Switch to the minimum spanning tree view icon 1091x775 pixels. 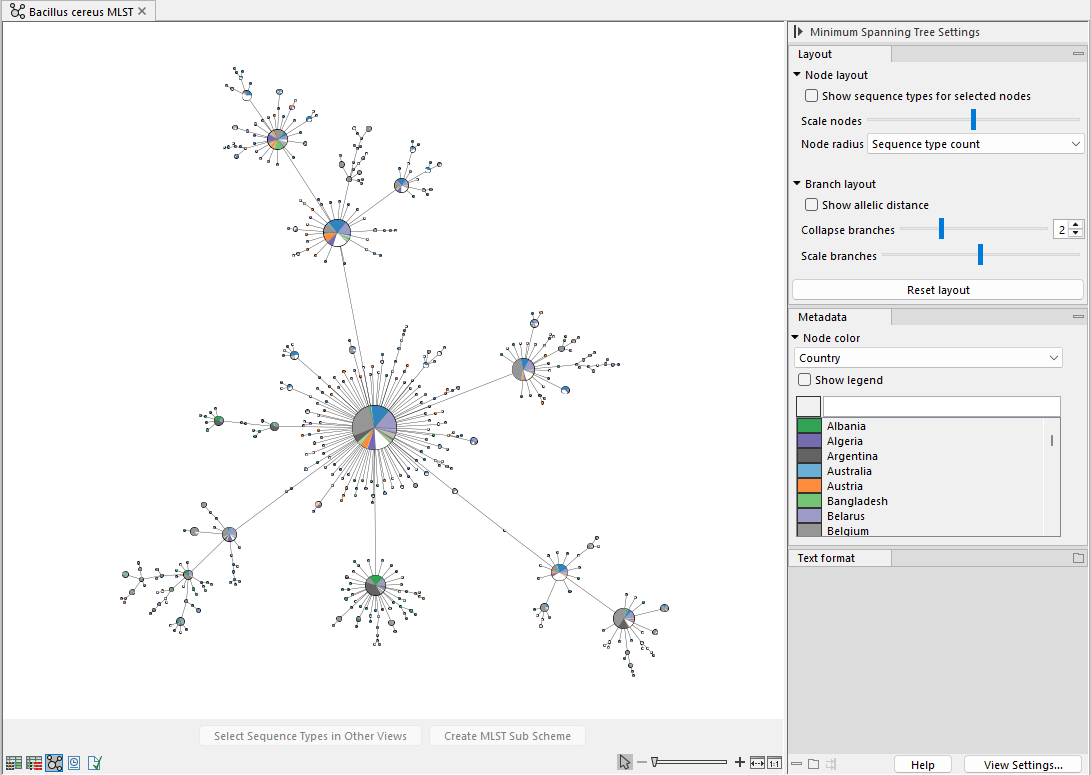pos(54,763)
